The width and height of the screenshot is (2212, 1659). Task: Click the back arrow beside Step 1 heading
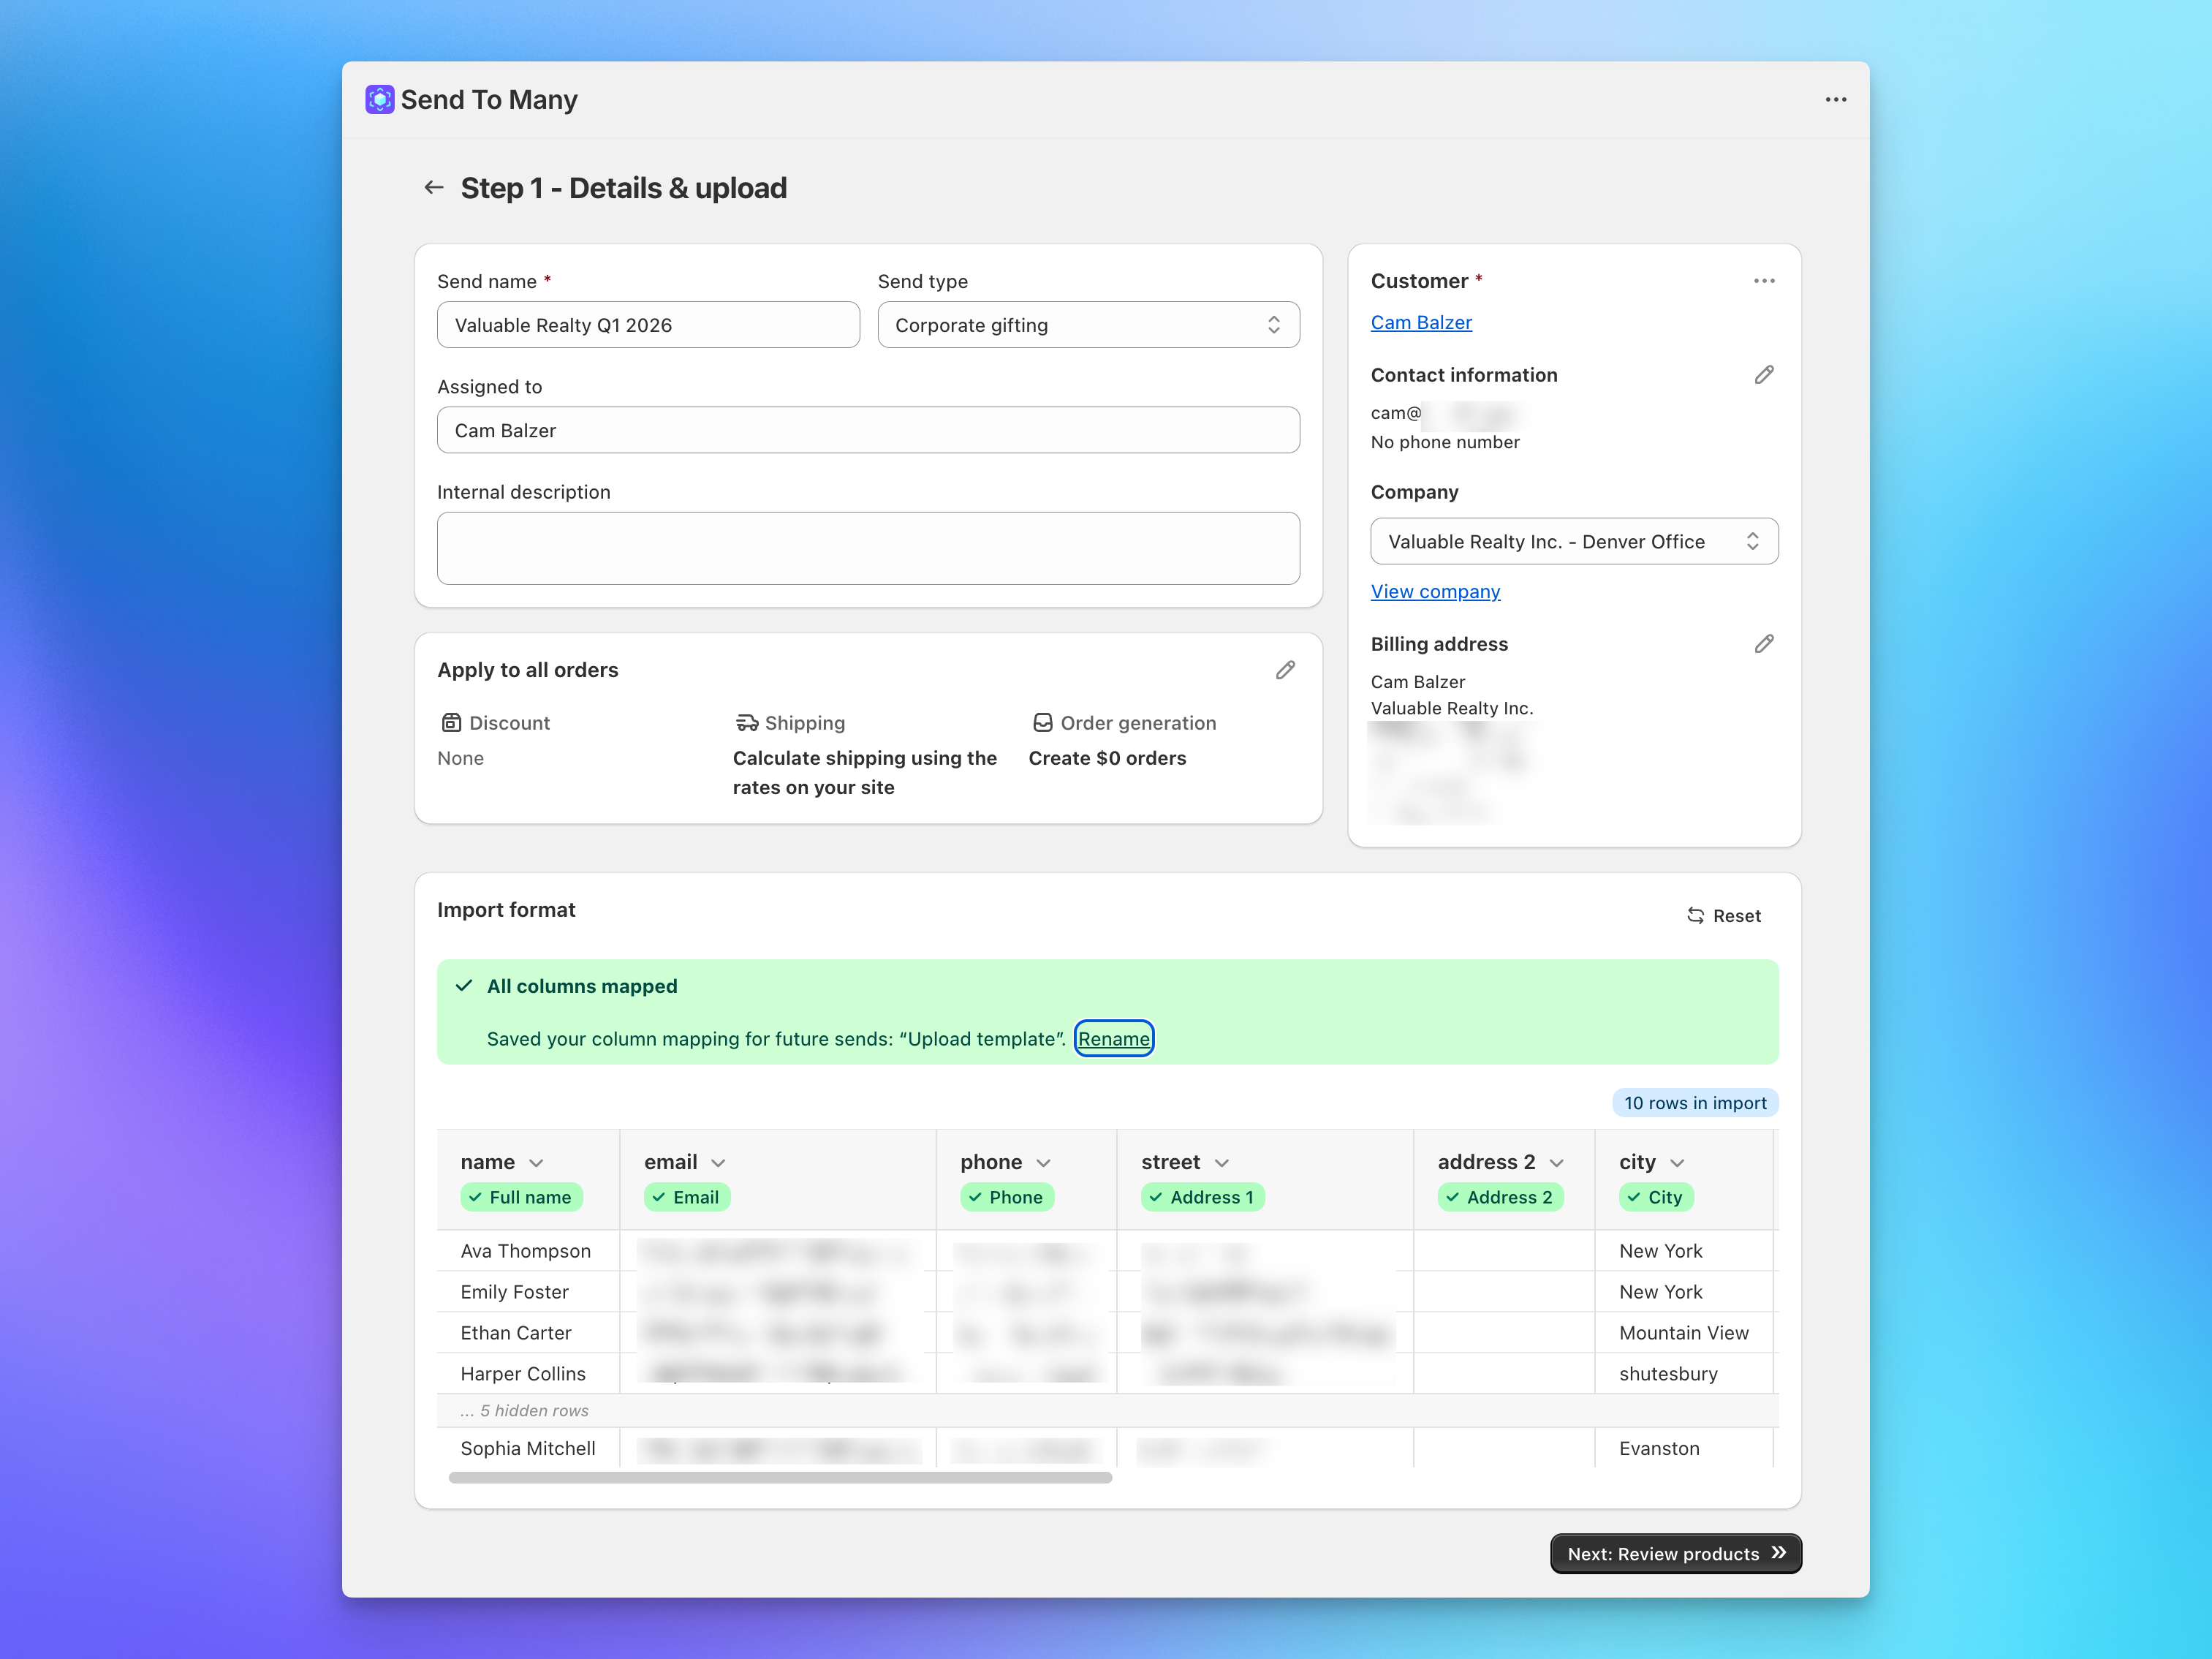[433, 187]
